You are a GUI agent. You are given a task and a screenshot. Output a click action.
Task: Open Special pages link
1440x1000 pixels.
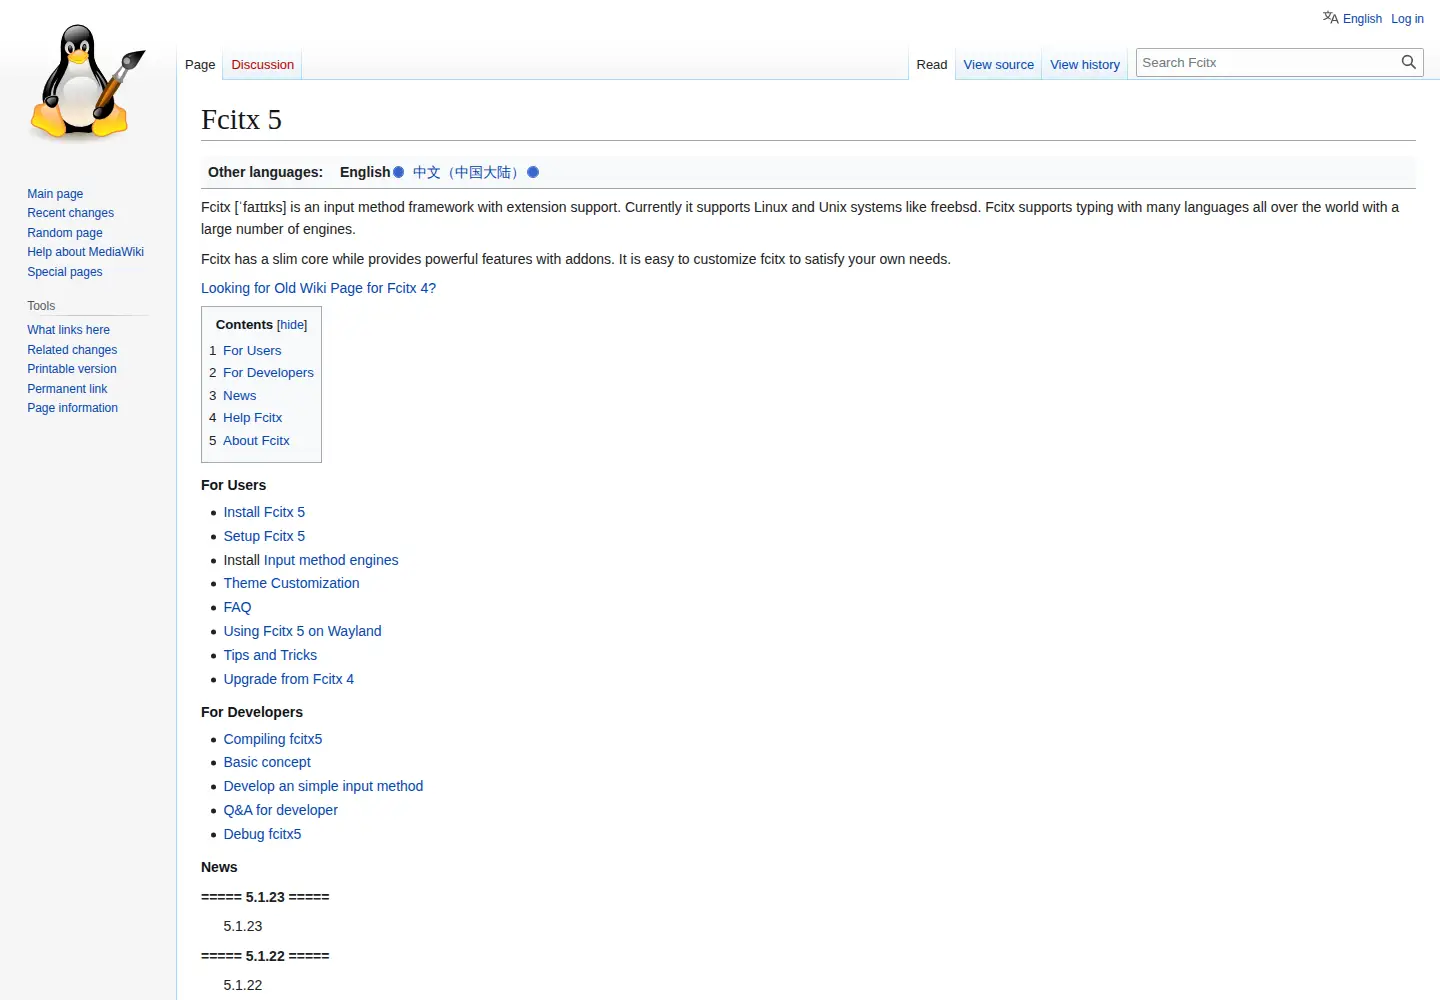[65, 272]
